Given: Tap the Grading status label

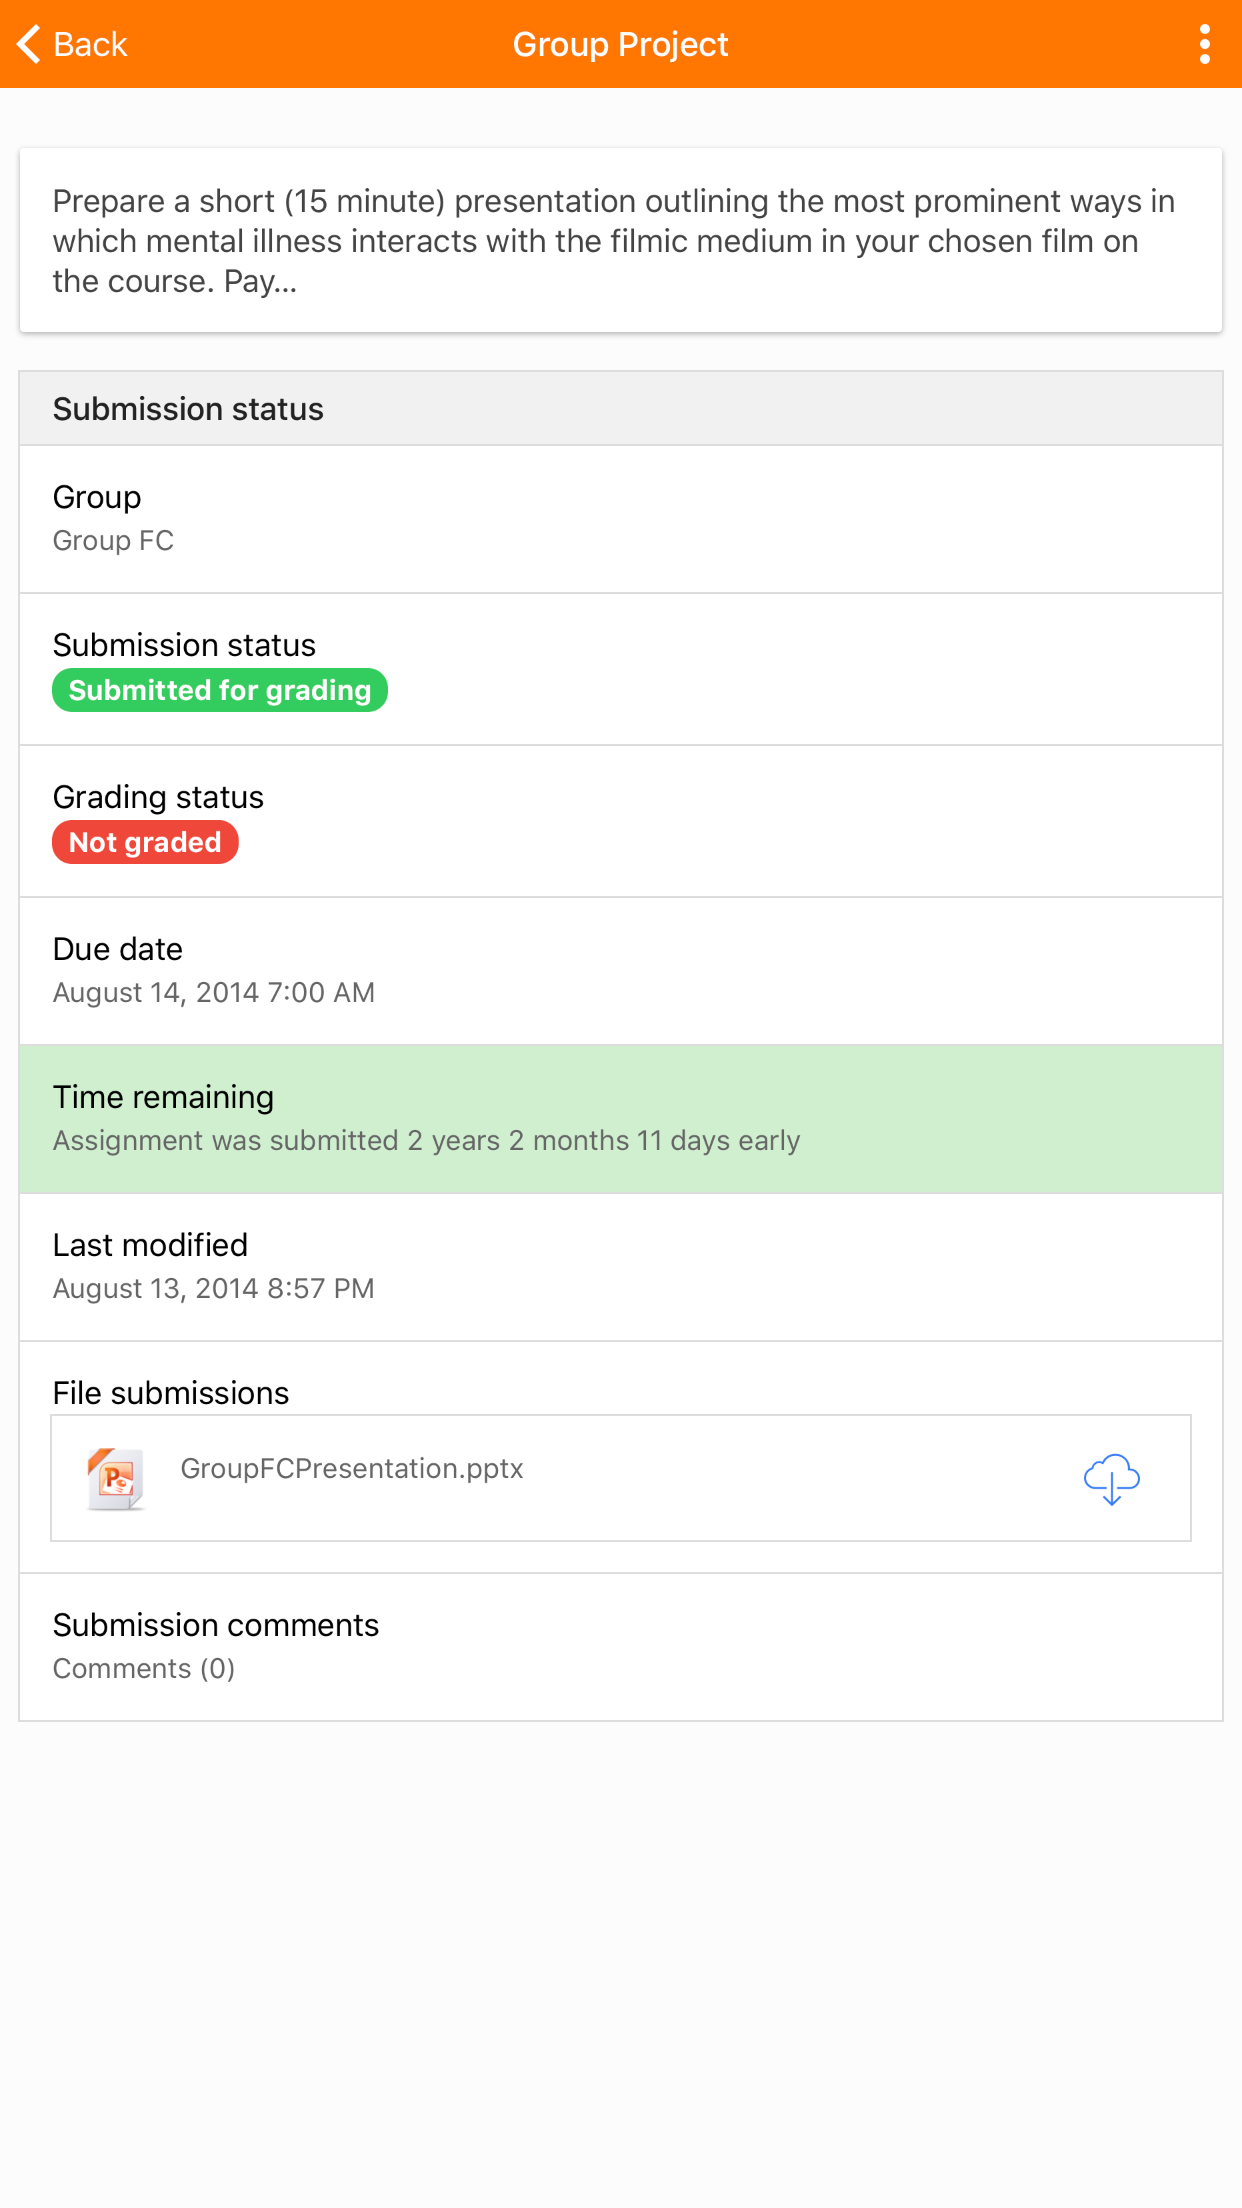Looking at the screenshot, I should click(158, 796).
